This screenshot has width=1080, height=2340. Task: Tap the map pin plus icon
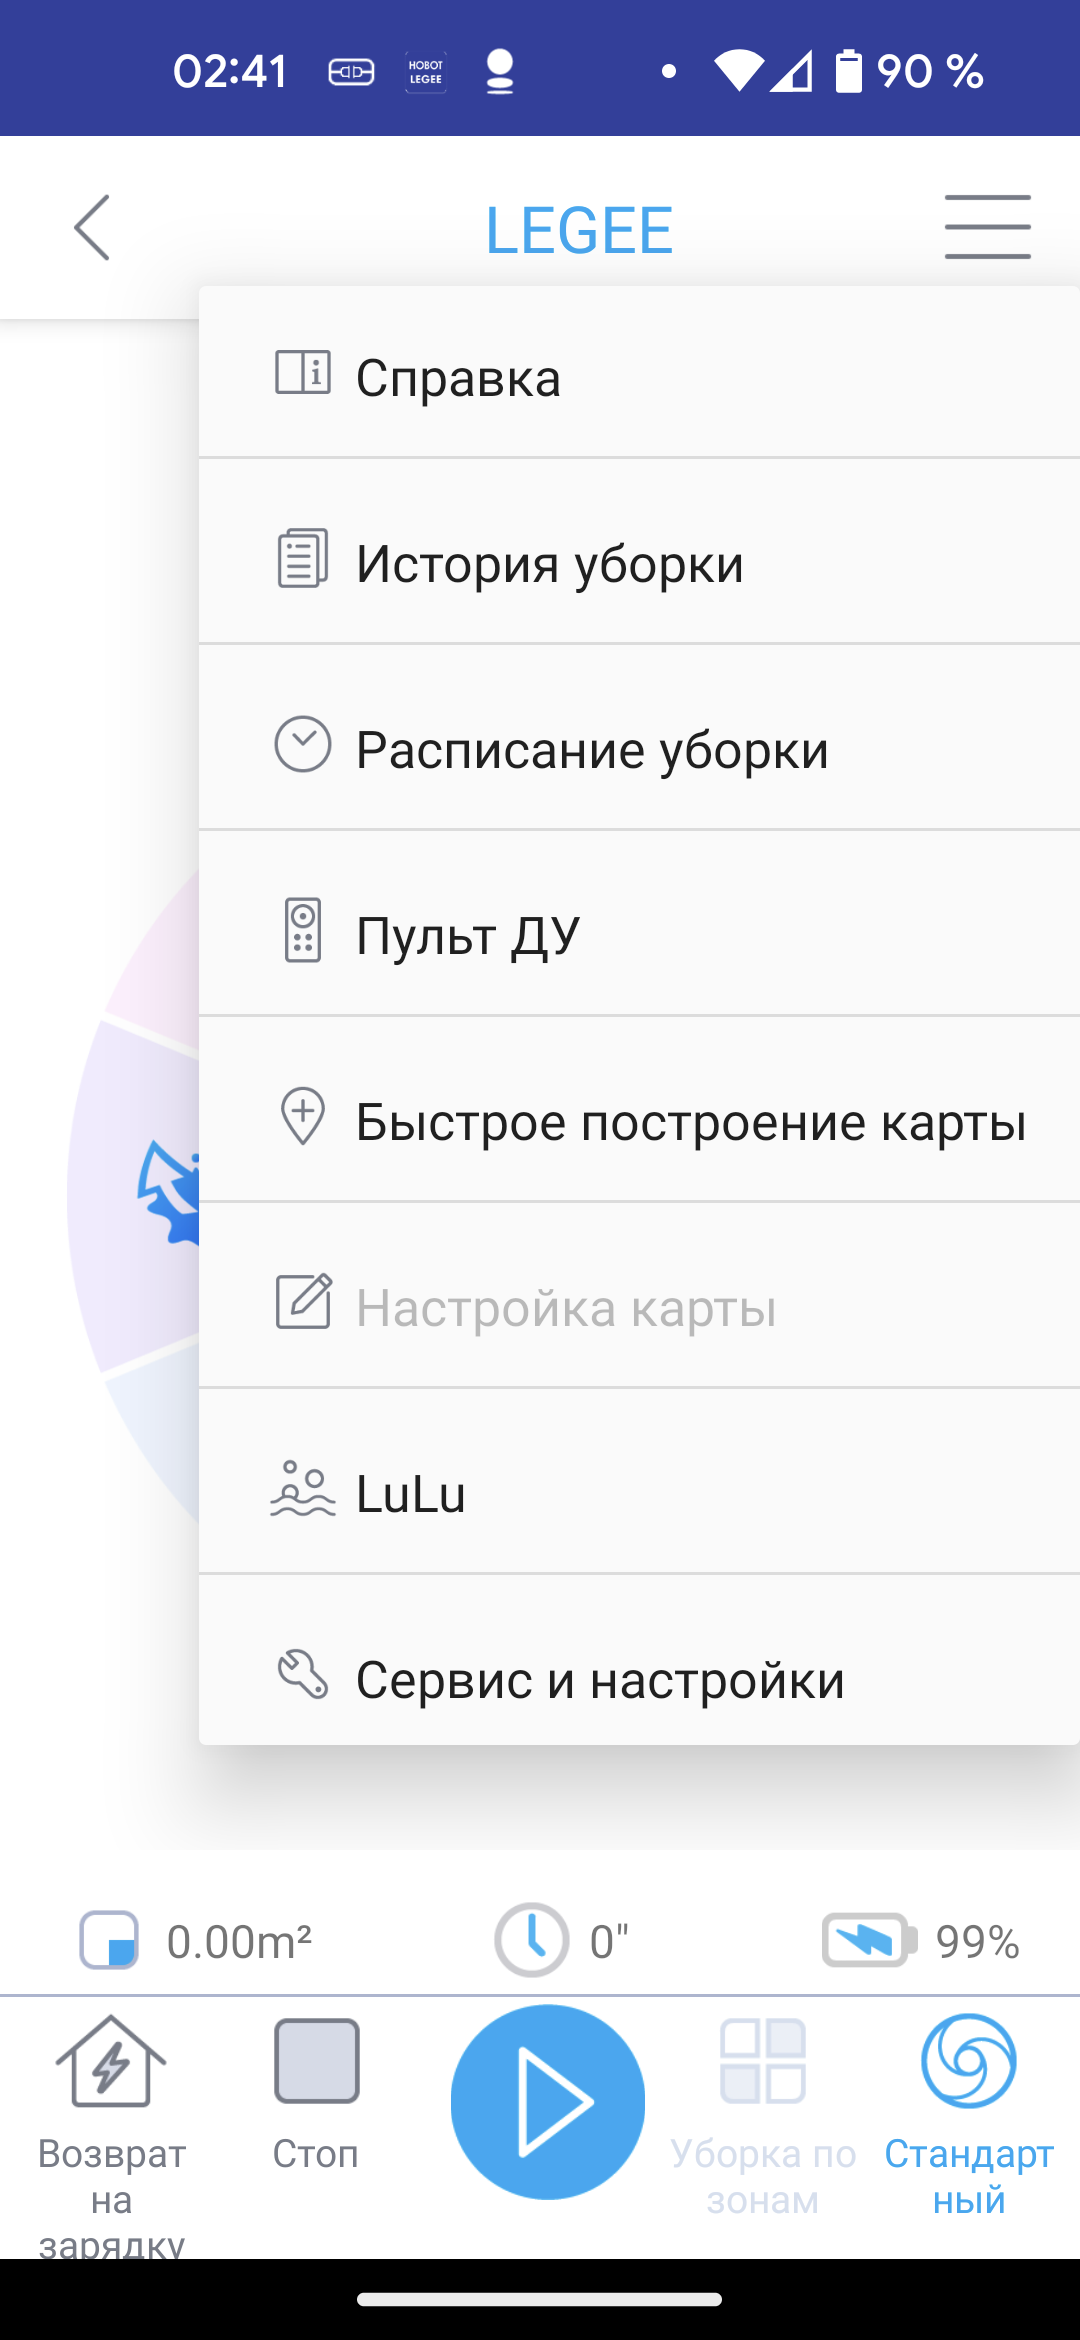303,1115
